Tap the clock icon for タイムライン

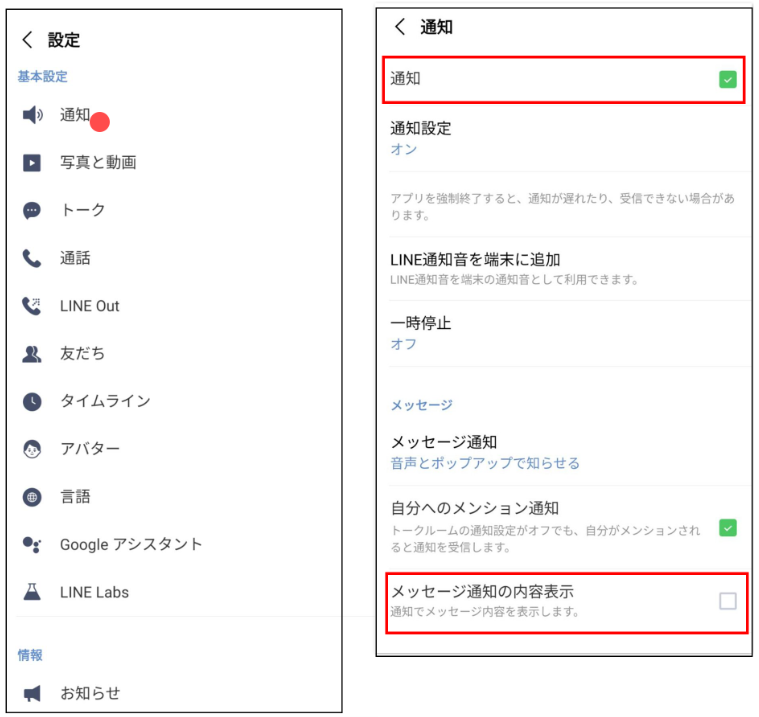(32, 401)
